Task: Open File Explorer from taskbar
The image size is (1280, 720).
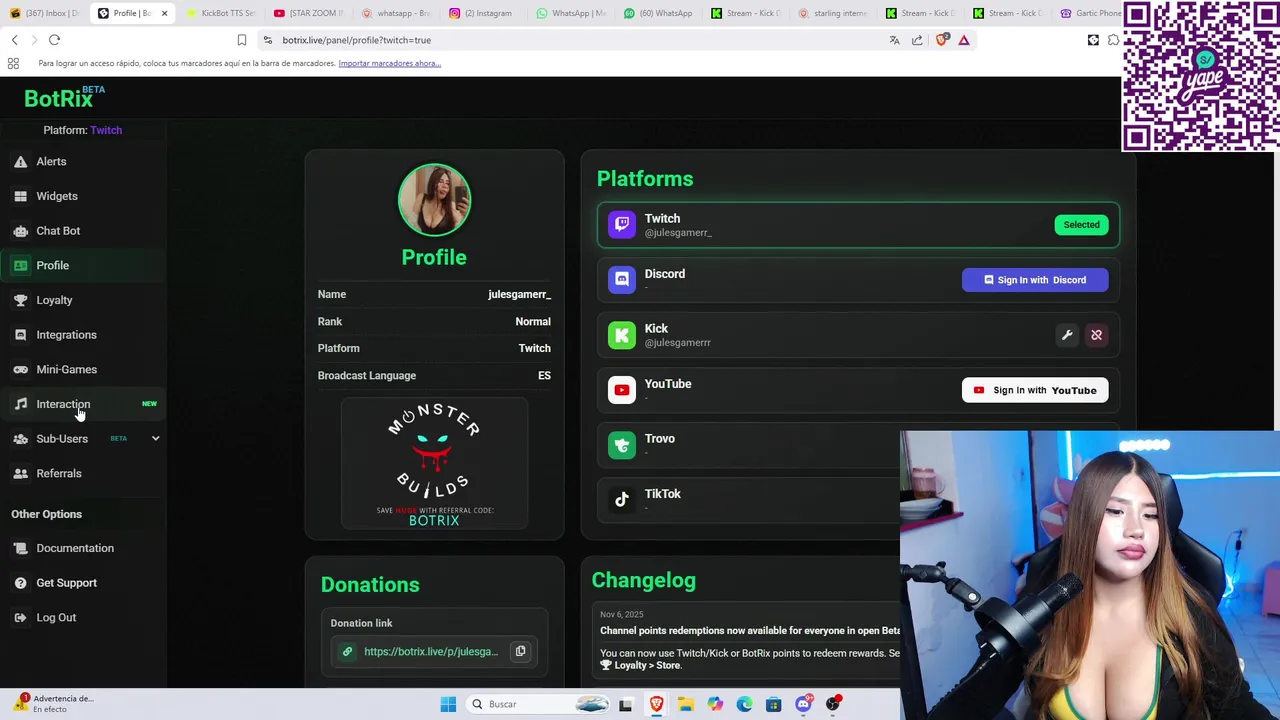Action: (x=685, y=704)
